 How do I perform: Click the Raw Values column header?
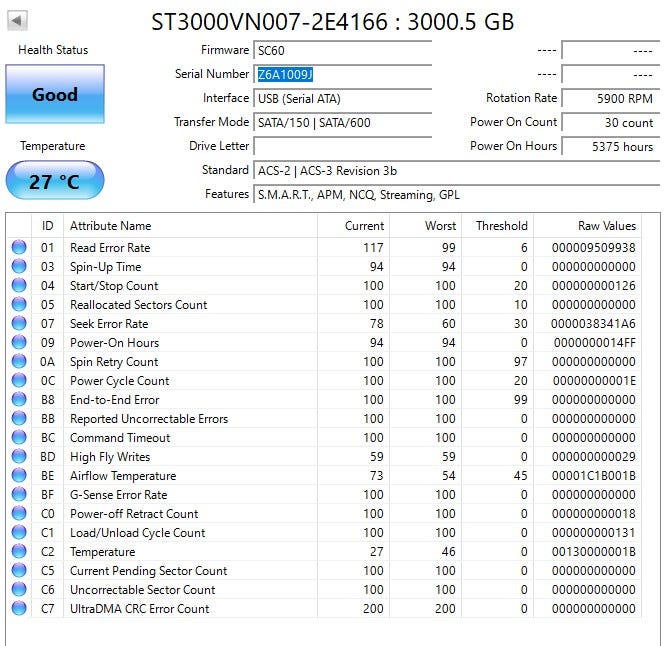[587, 225]
